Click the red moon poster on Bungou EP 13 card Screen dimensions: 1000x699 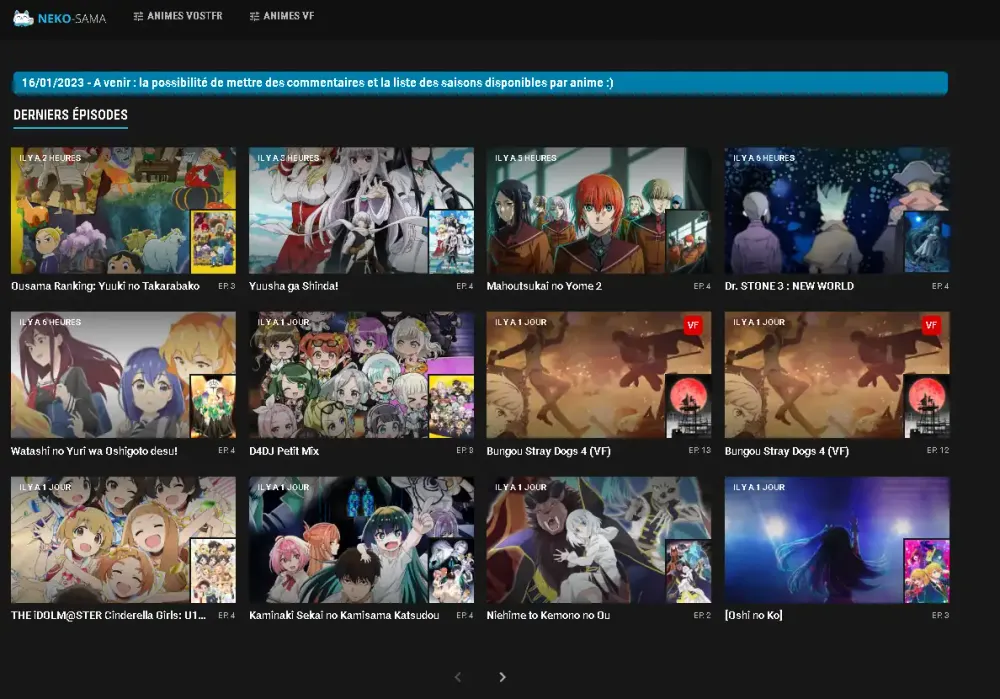689,406
